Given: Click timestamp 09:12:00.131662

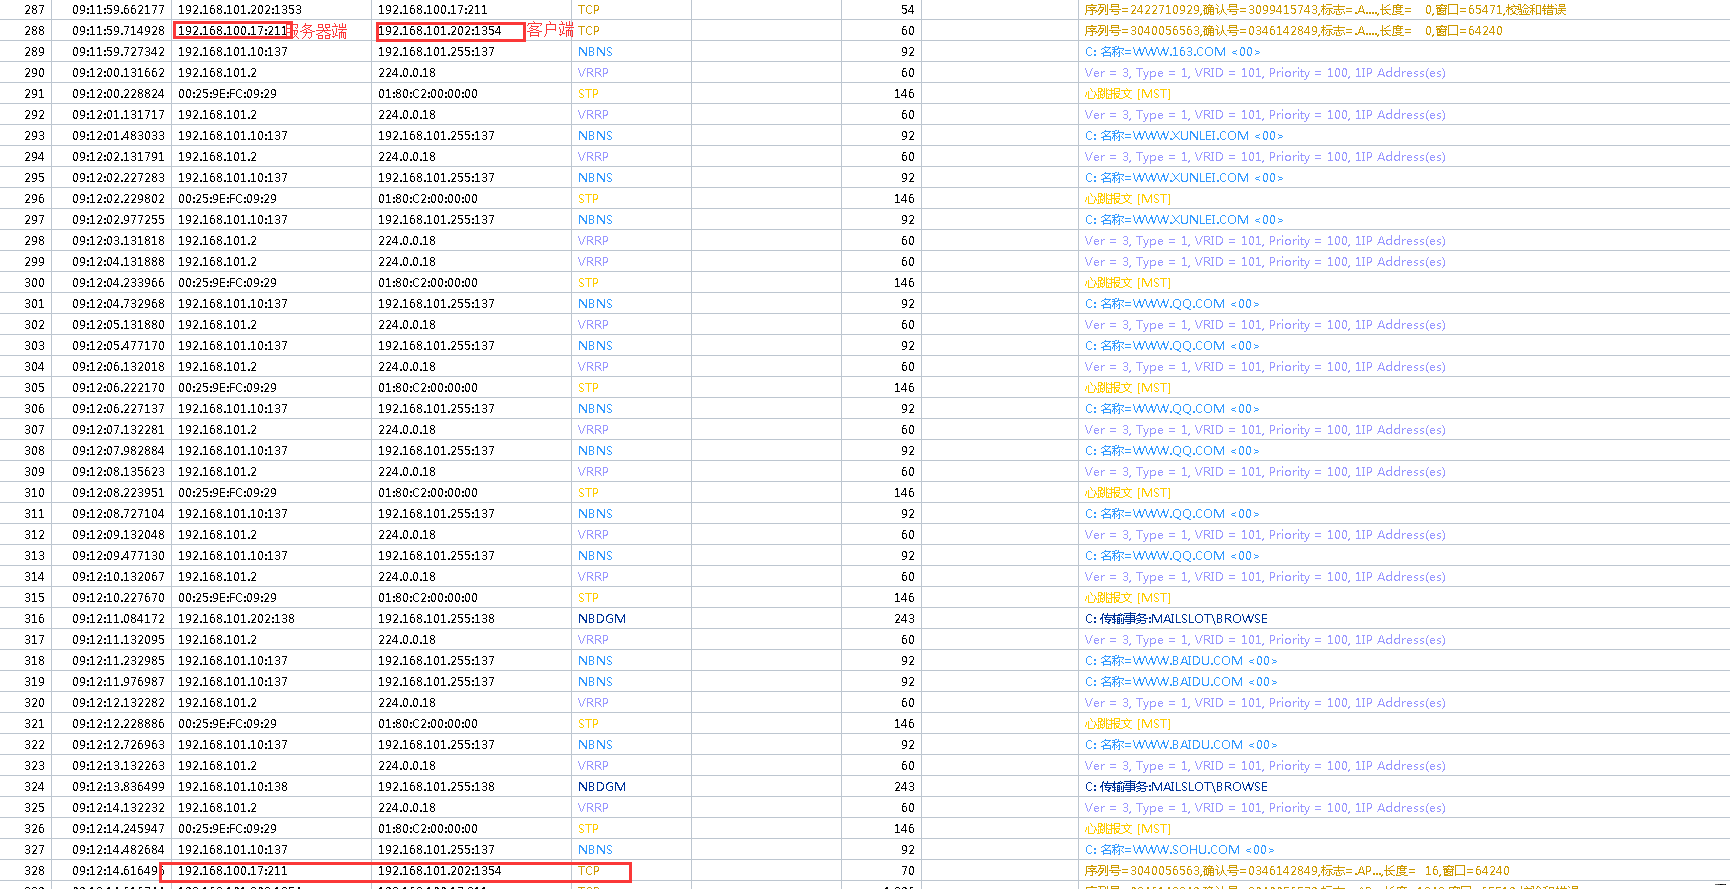Looking at the screenshot, I should pyautogui.click(x=118, y=73).
